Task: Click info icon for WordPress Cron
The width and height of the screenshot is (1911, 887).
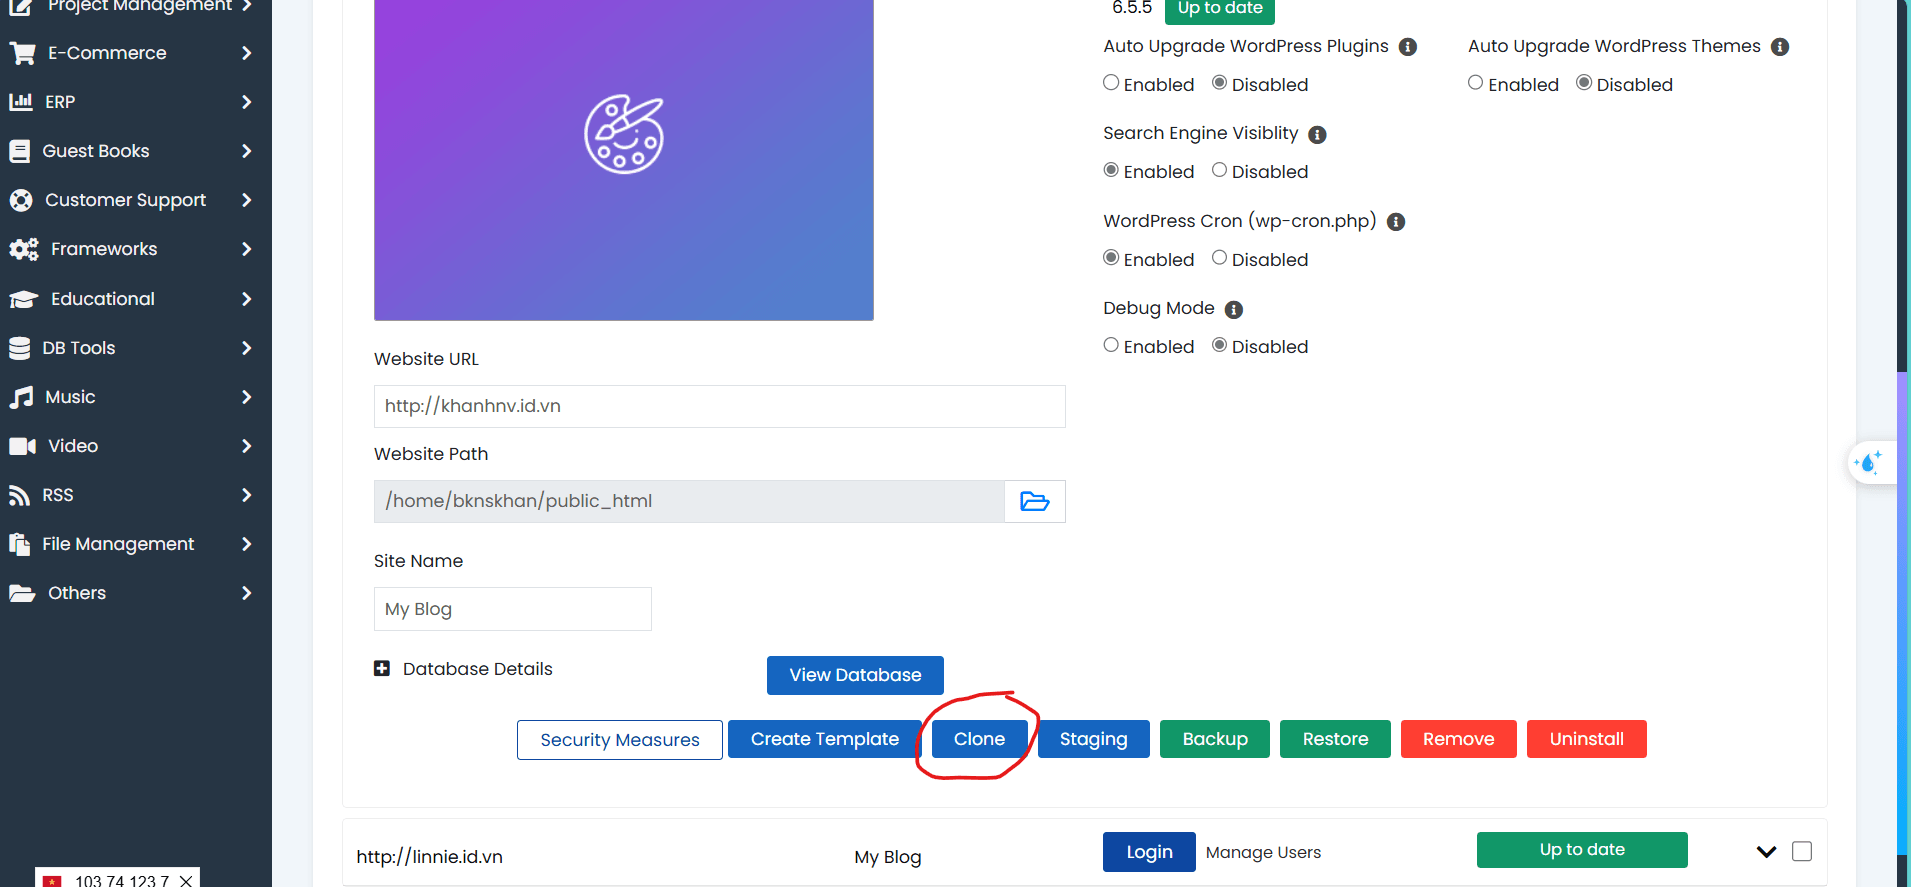Action: click(1396, 222)
